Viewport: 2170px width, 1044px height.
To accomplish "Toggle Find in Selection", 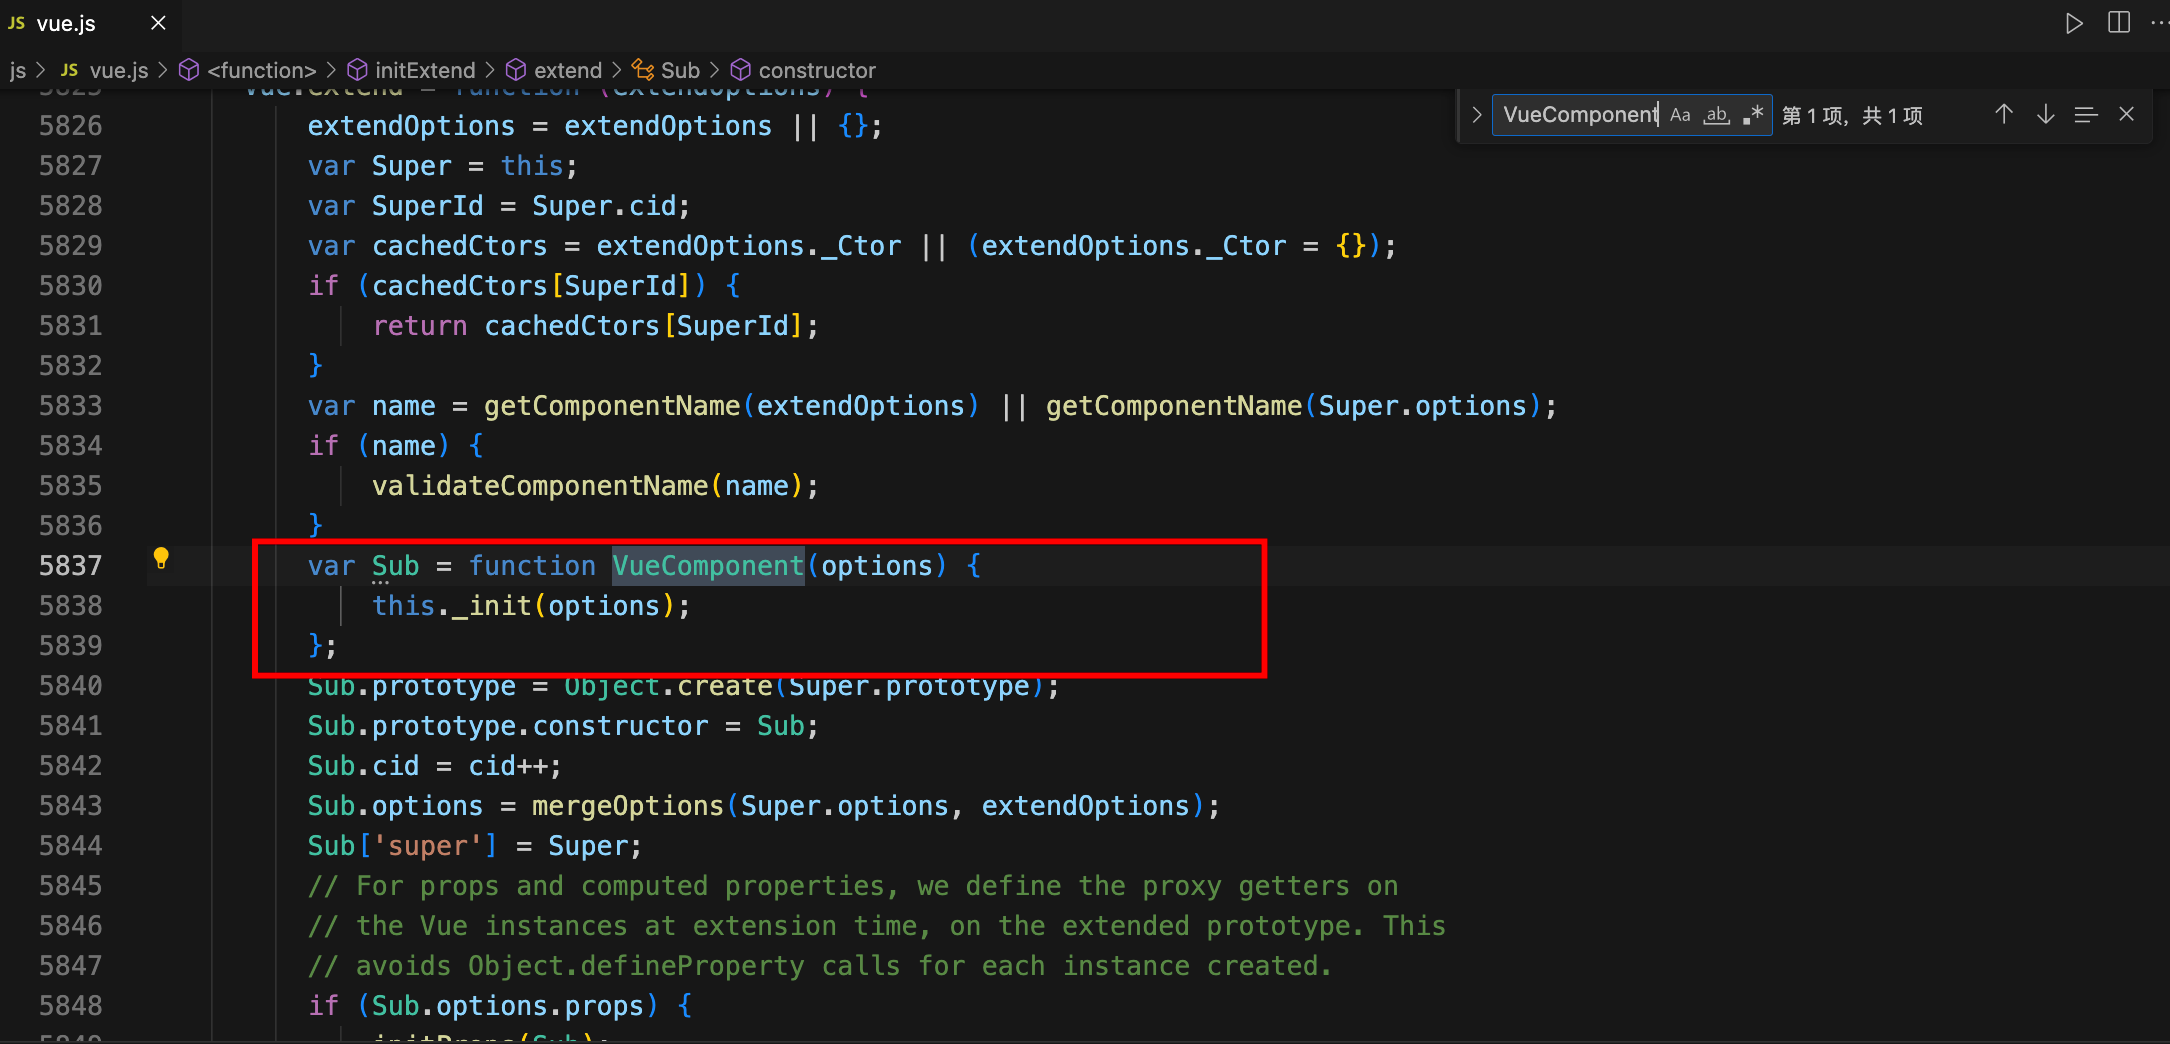I will pos(2086,115).
